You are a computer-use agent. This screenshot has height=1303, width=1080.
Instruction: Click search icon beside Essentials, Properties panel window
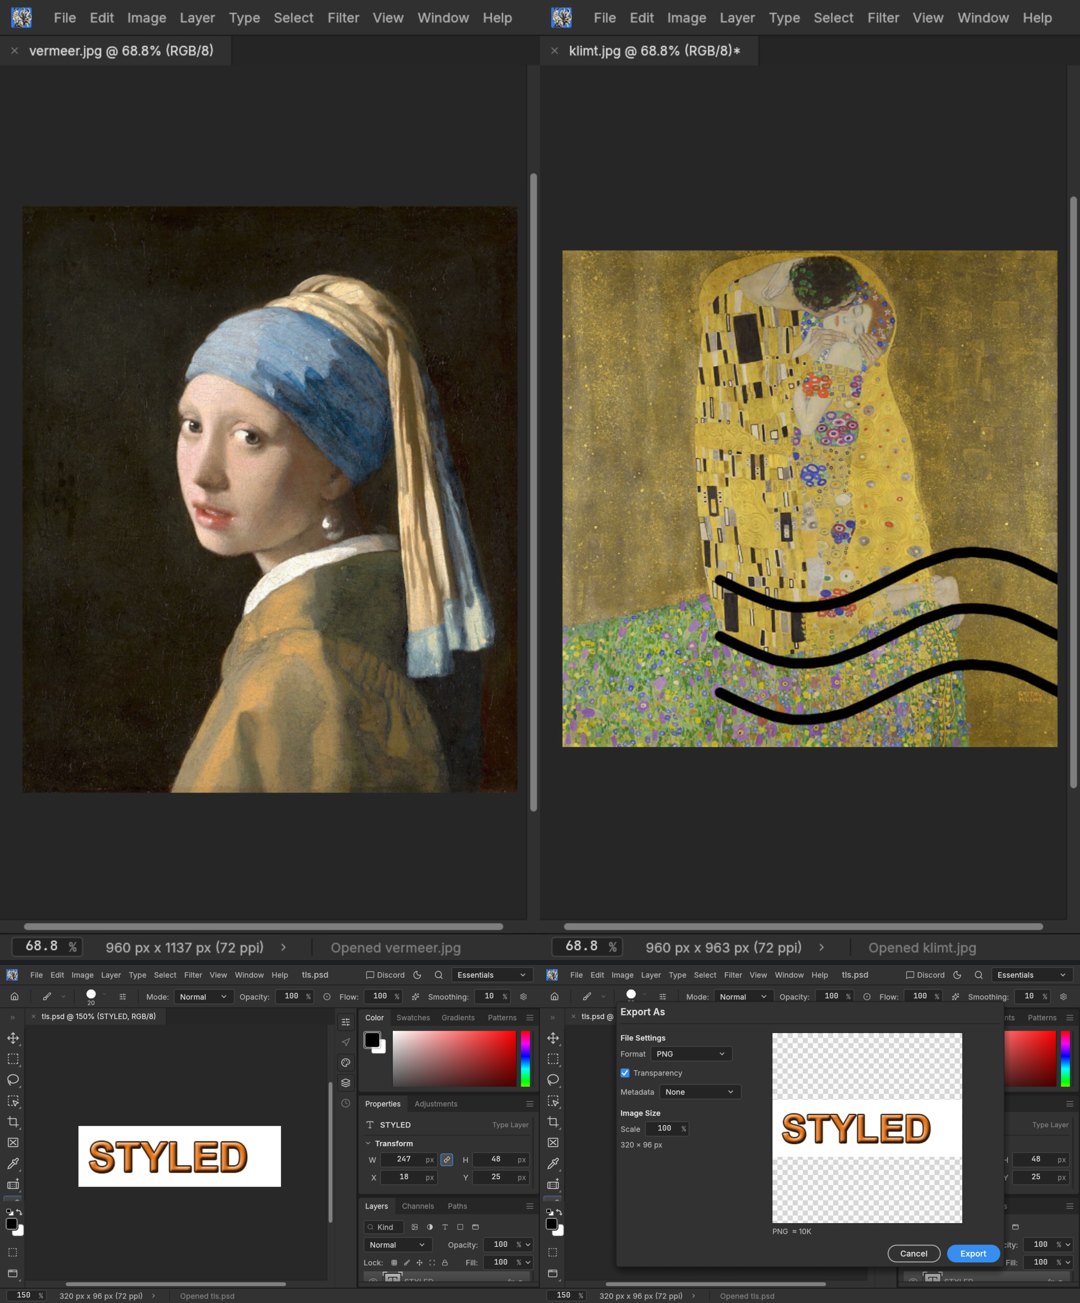pos(438,975)
